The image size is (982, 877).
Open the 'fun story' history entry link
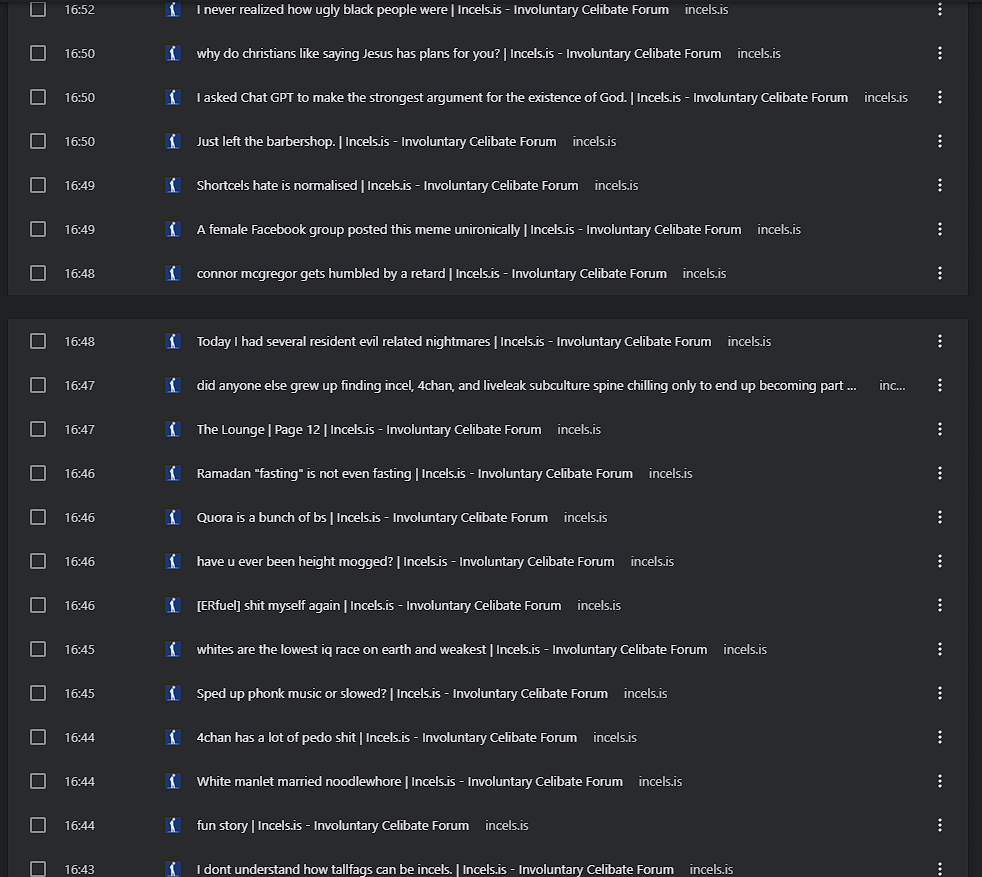[332, 825]
